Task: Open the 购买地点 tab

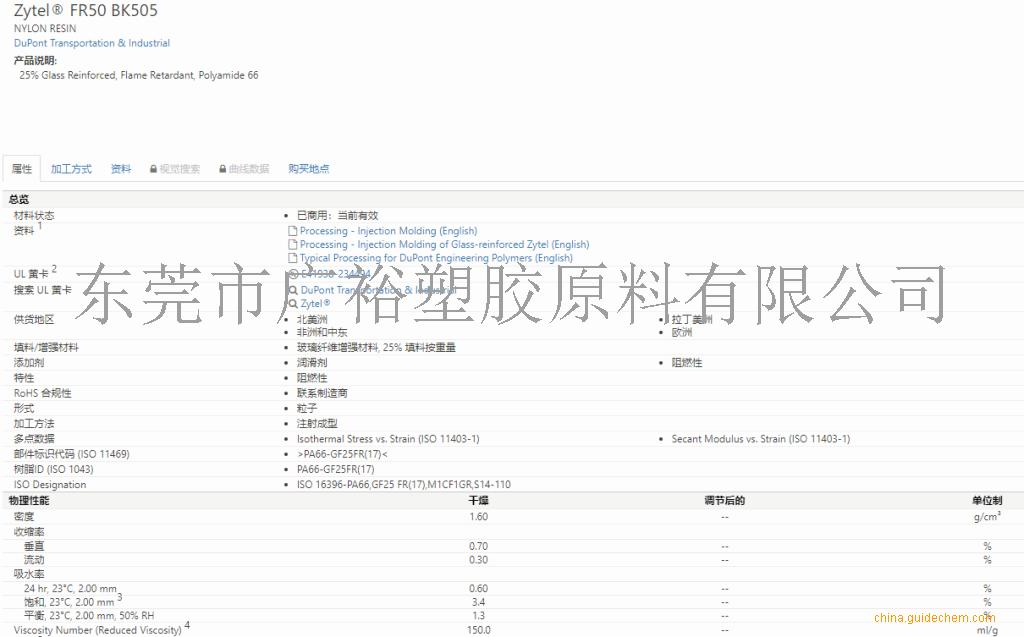Action: (308, 169)
